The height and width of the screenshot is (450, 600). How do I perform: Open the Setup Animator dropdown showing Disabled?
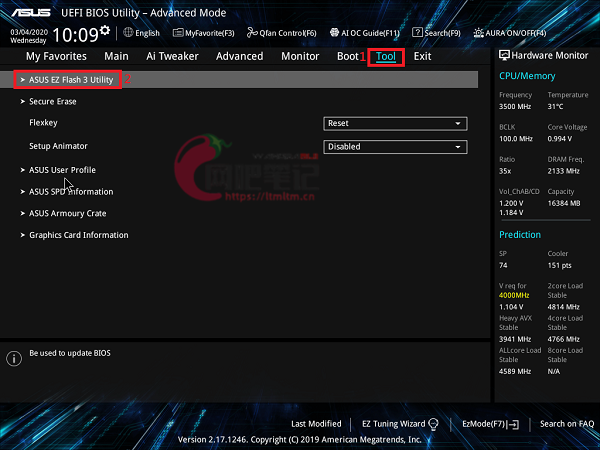tap(395, 147)
